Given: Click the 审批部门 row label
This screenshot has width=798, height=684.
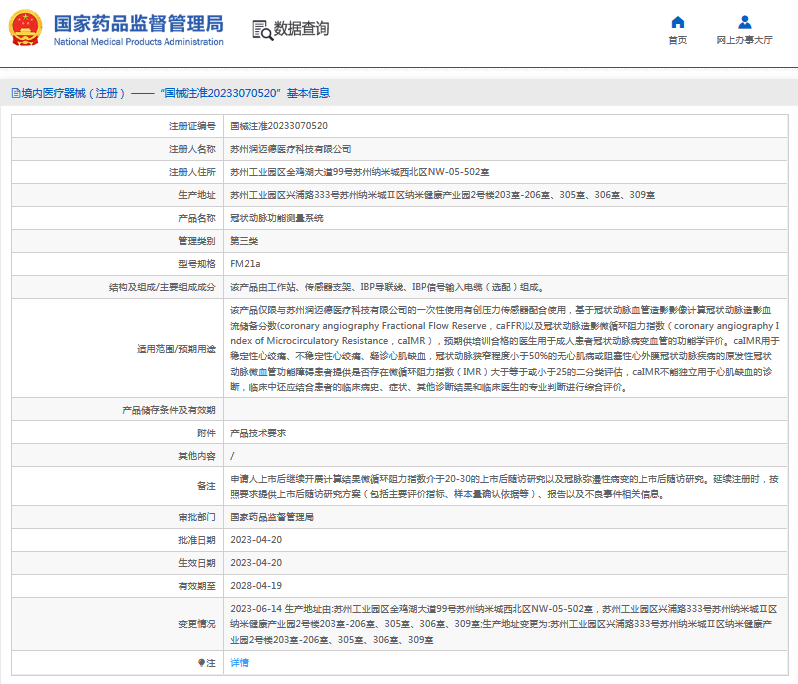Looking at the screenshot, I should (197, 517).
